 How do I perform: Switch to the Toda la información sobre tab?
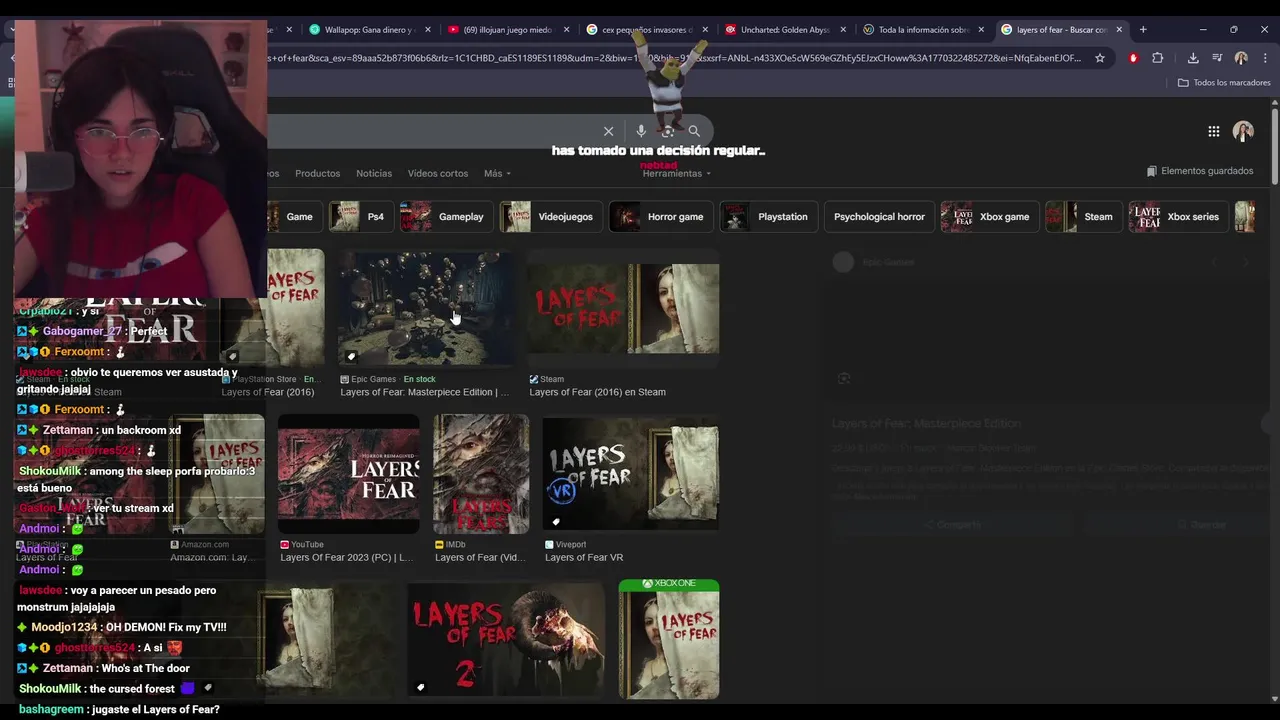(922, 30)
